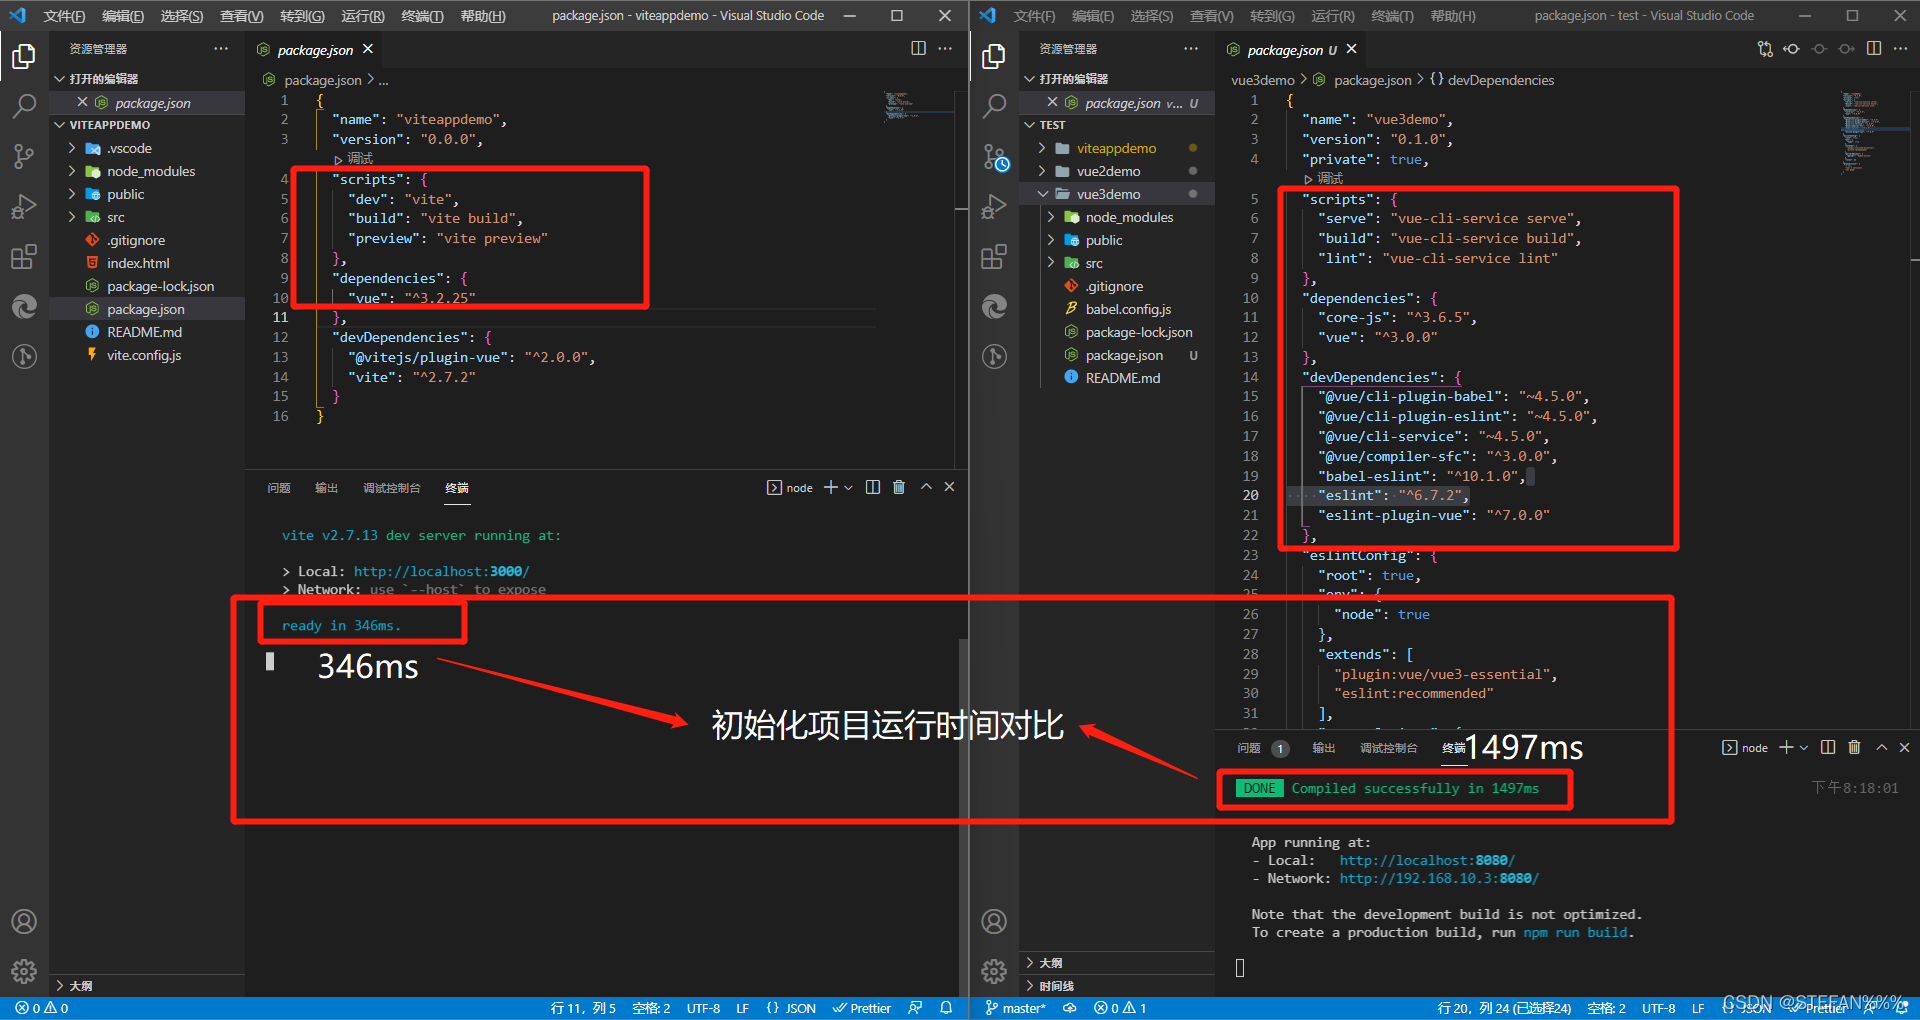
Task: Maximize terminal panel in left window
Action: point(926,487)
